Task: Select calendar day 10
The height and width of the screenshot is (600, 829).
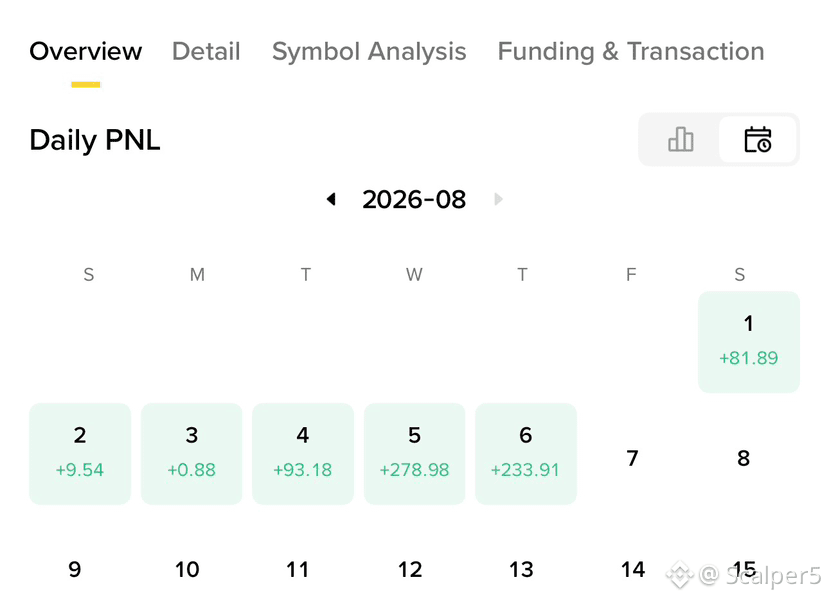Action: click(187, 569)
